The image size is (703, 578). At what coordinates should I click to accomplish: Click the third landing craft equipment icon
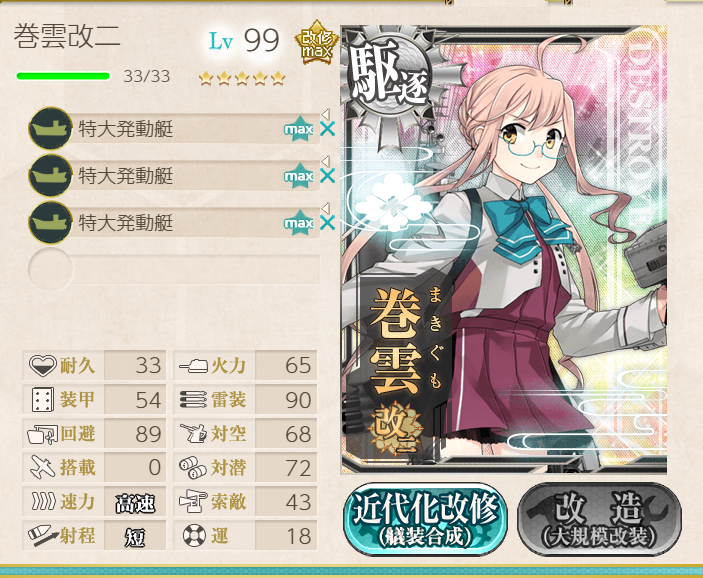click(x=50, y=222)
